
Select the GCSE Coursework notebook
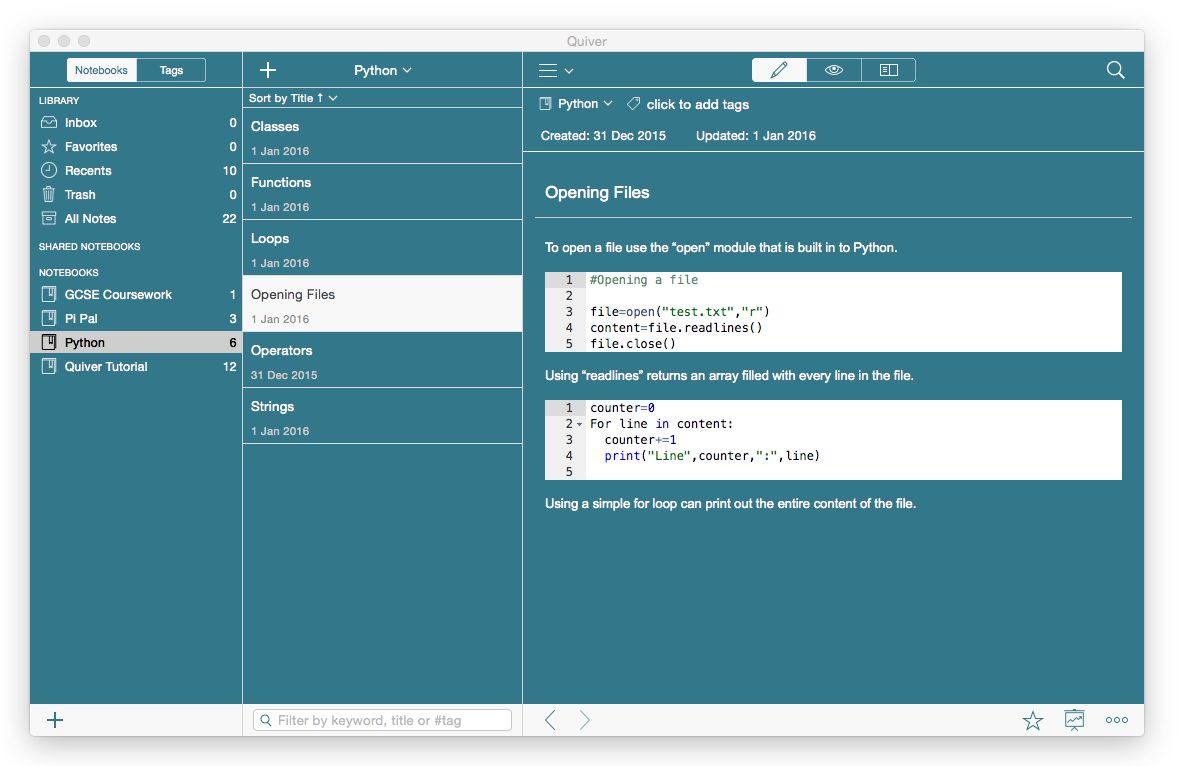[137, 294]
